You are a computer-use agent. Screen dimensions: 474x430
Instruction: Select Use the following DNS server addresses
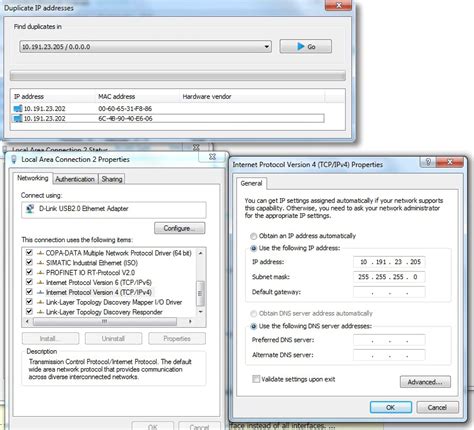tap(253, 326)
